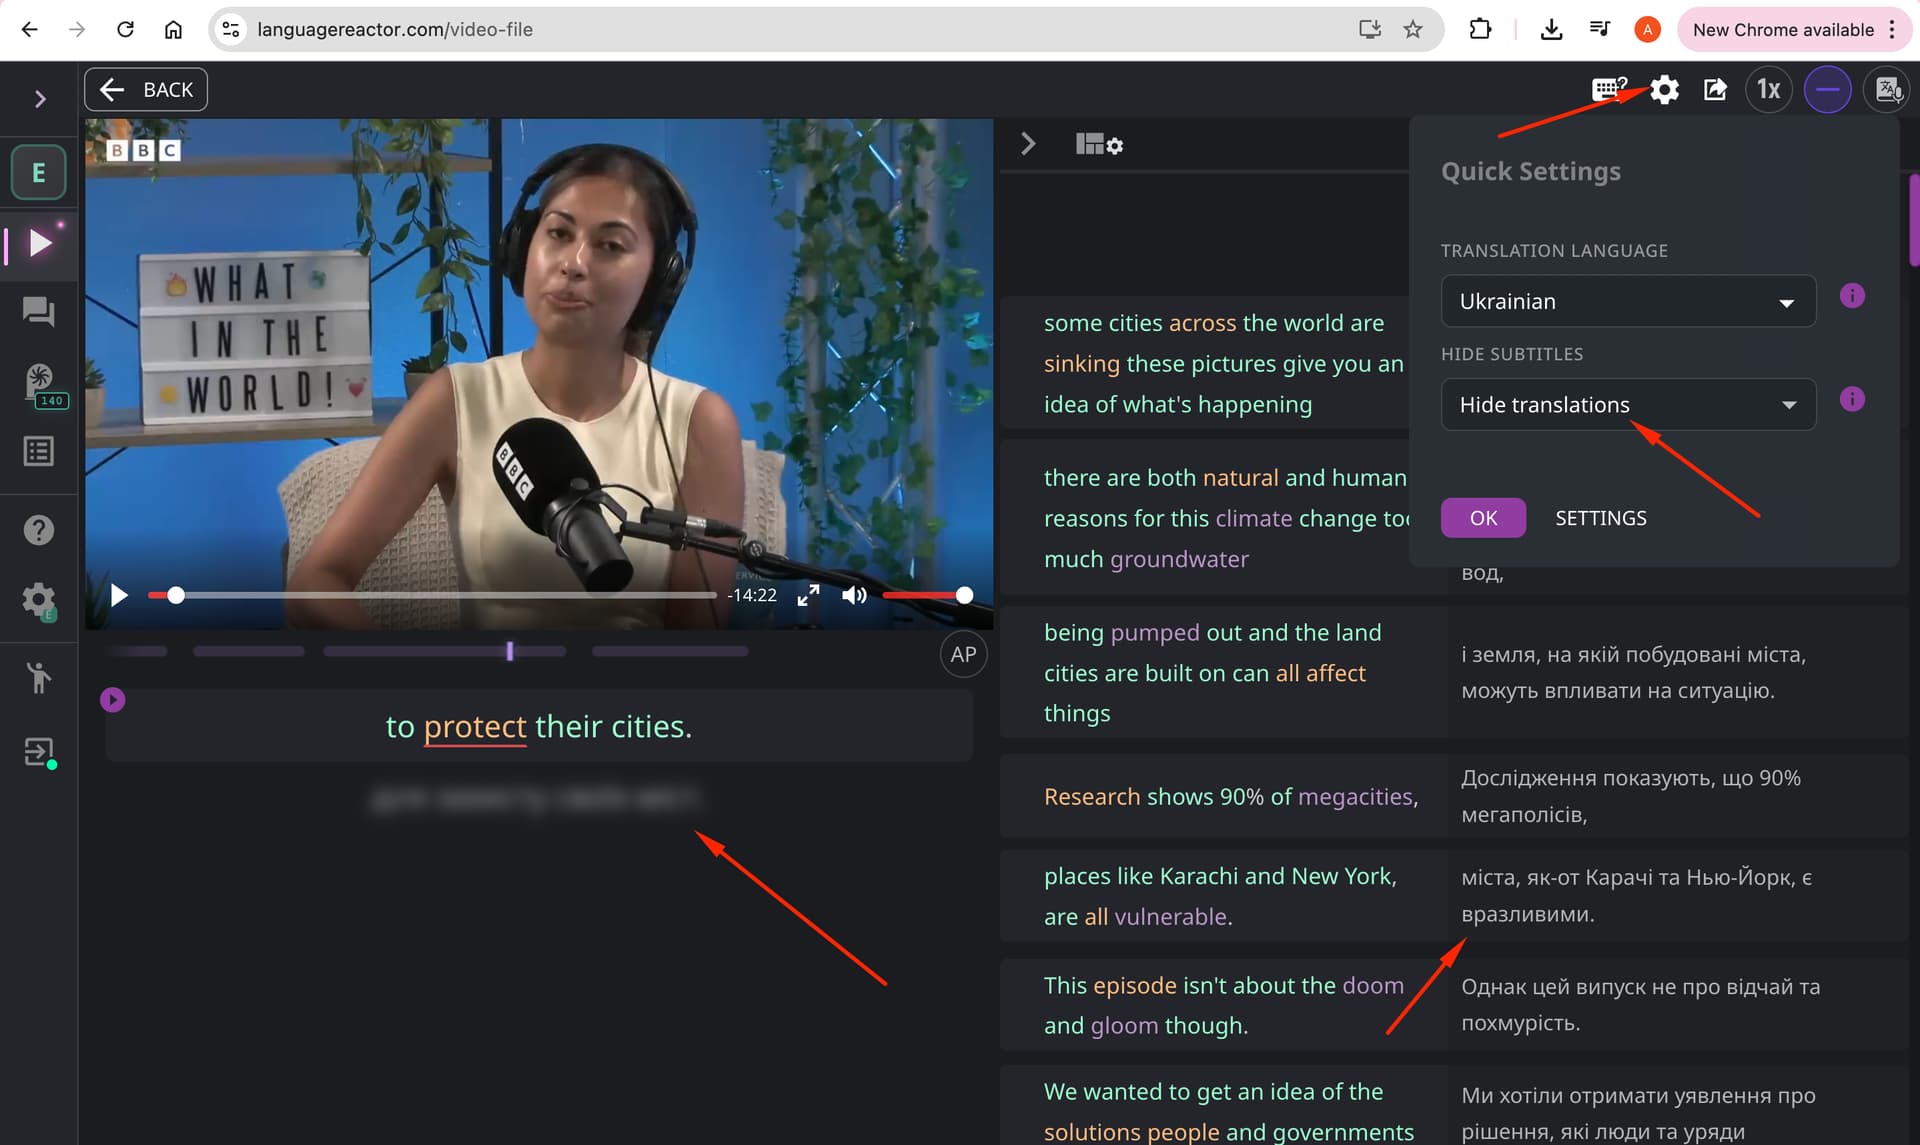
Task: Change playback speed 1x button
Action: coord(1768,90)
